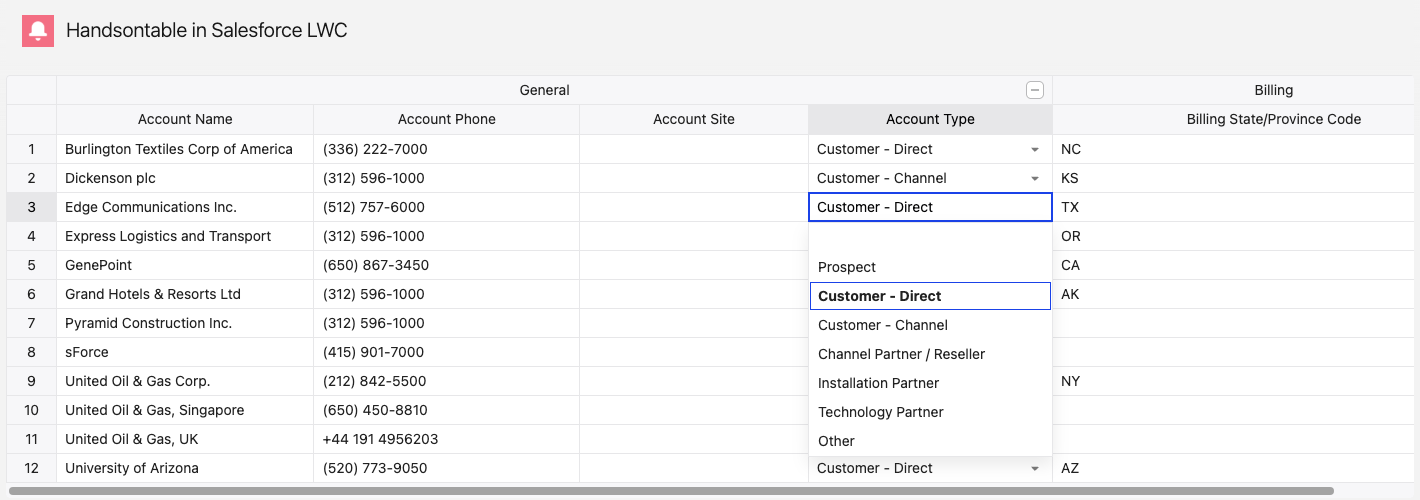1420x500 pixels.
Task: Pick Technology Partner from the list
Action: point(930,412)
